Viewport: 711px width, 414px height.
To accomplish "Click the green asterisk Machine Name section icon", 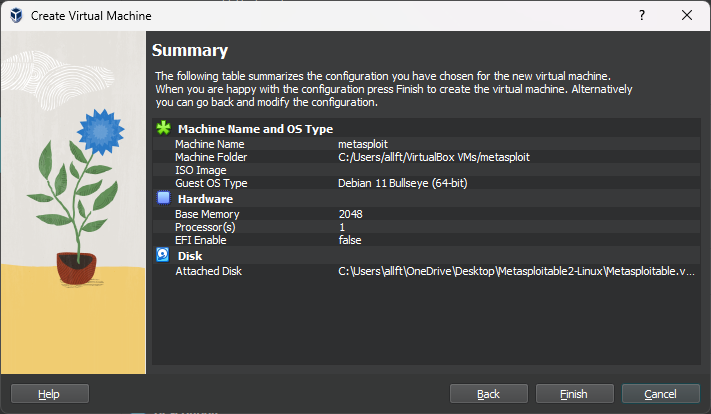I will point(163,128).
